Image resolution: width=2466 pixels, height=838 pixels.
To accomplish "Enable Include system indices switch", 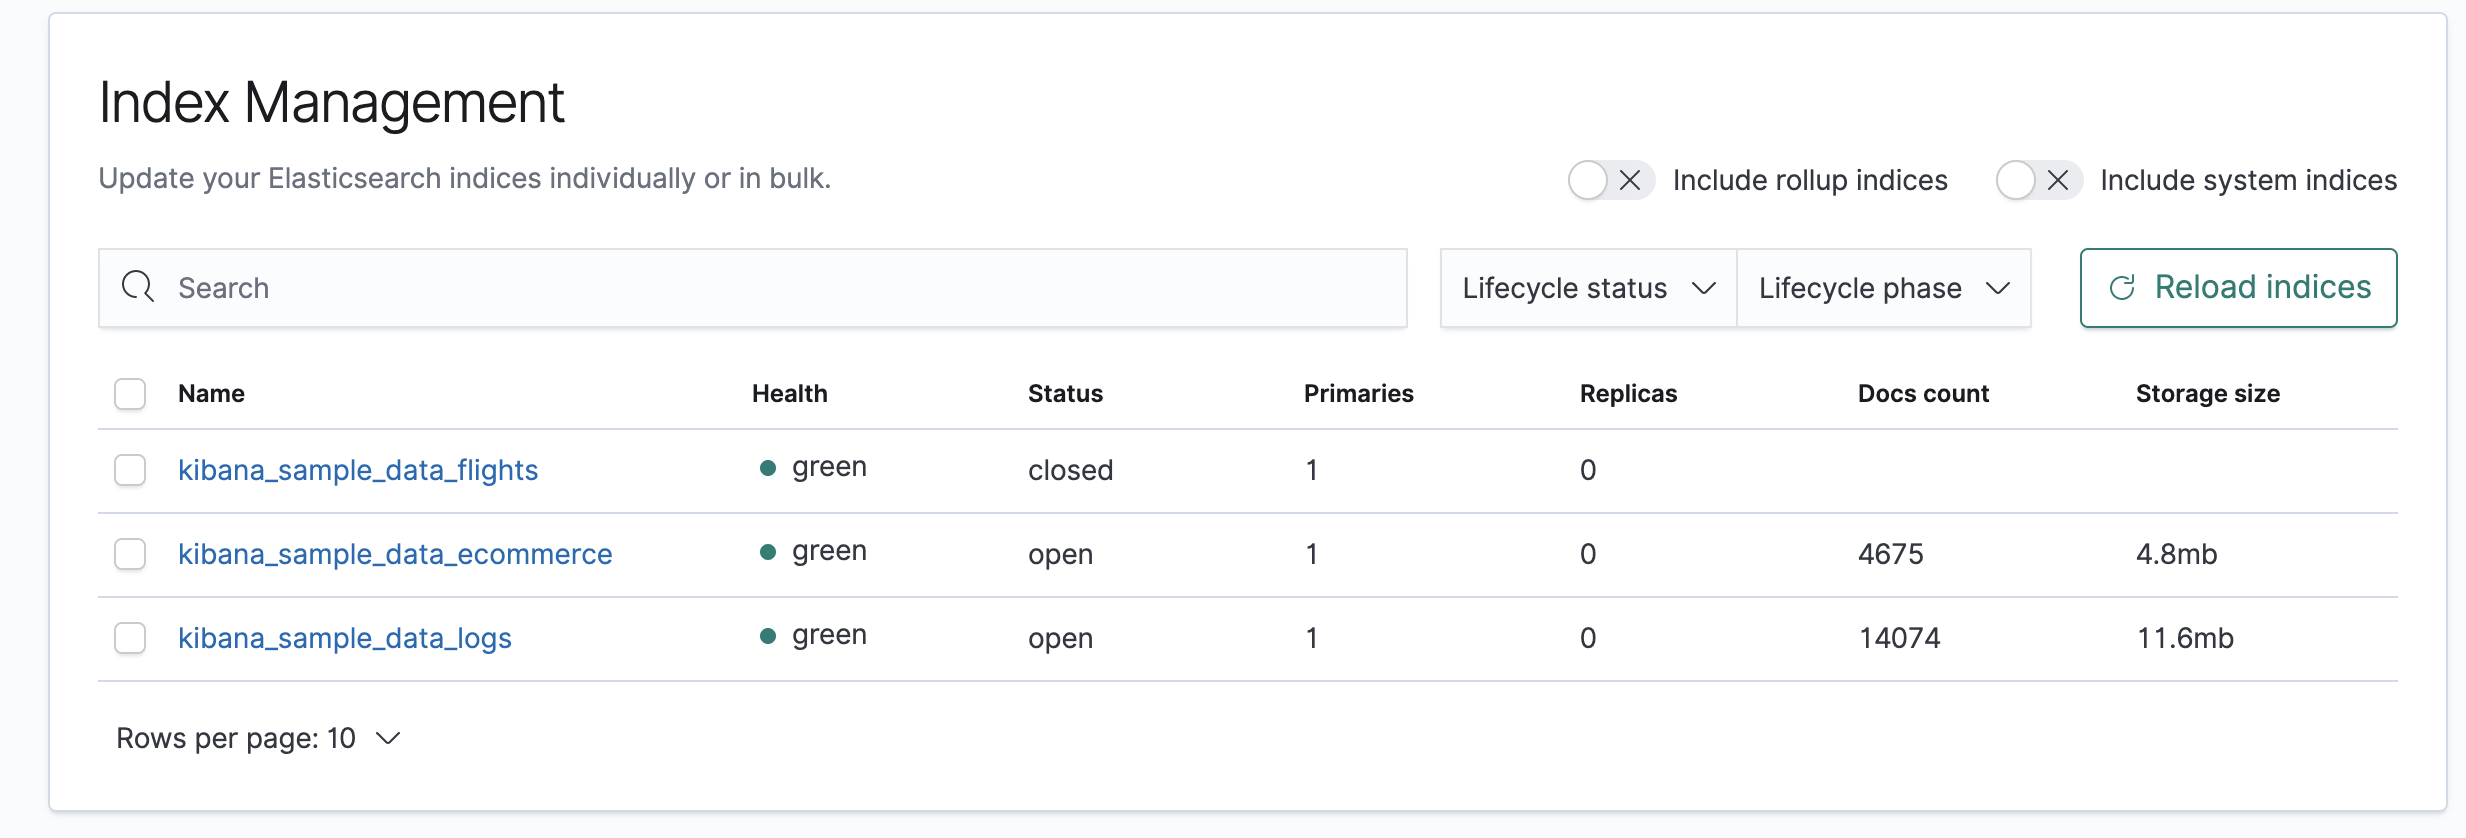I will [x=2038, y=180].
